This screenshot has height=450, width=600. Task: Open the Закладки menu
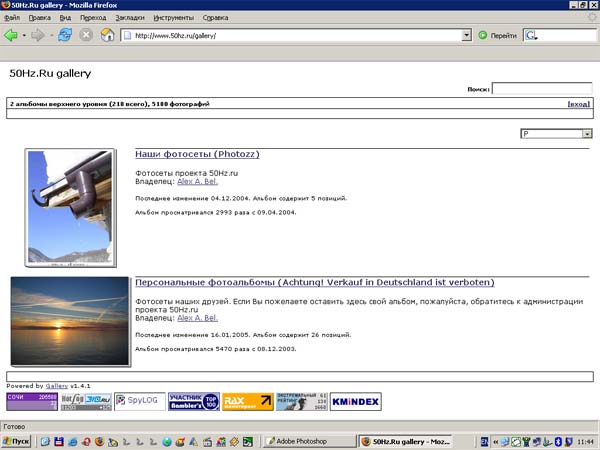coord(130,18)
